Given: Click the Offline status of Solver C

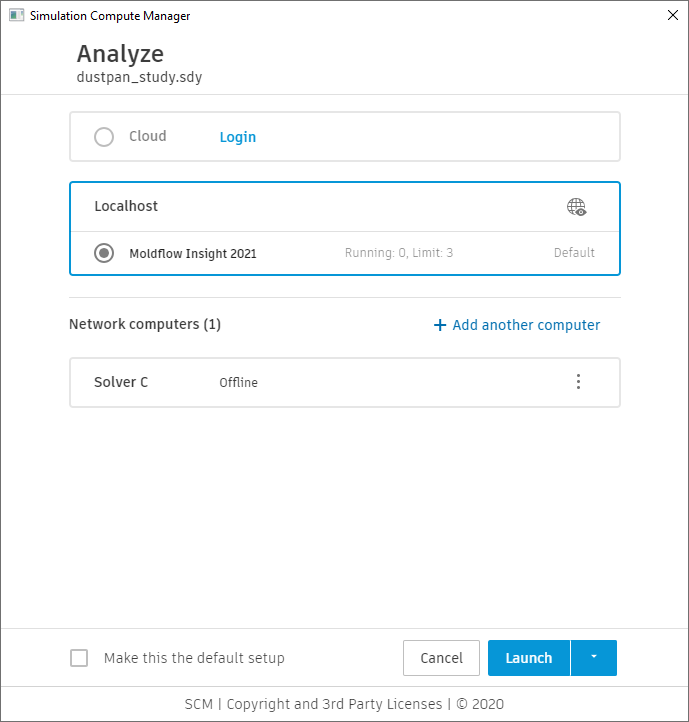Looking at the screenshot, I should tap(238, 383).
